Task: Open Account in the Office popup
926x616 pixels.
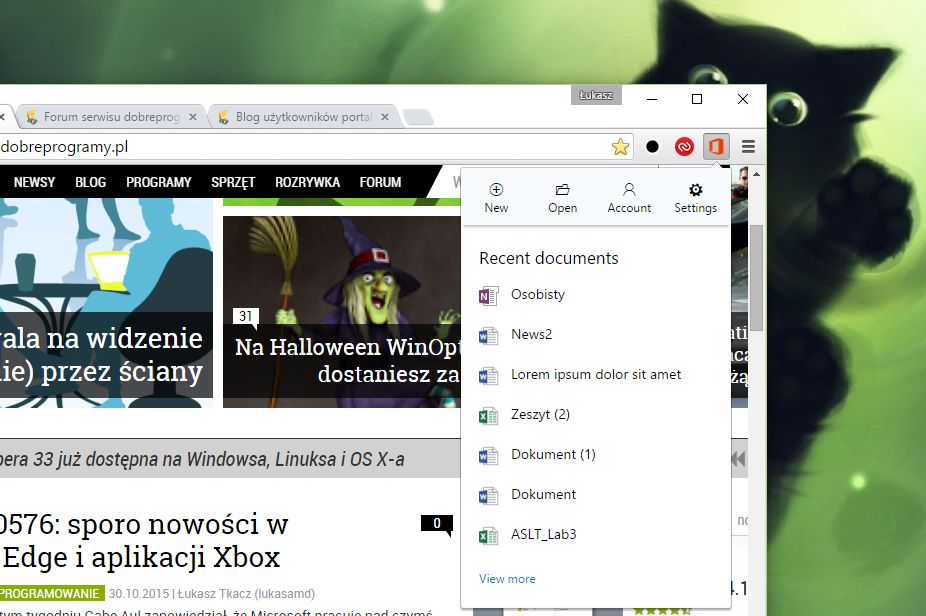Action: [x=629, y=198]
